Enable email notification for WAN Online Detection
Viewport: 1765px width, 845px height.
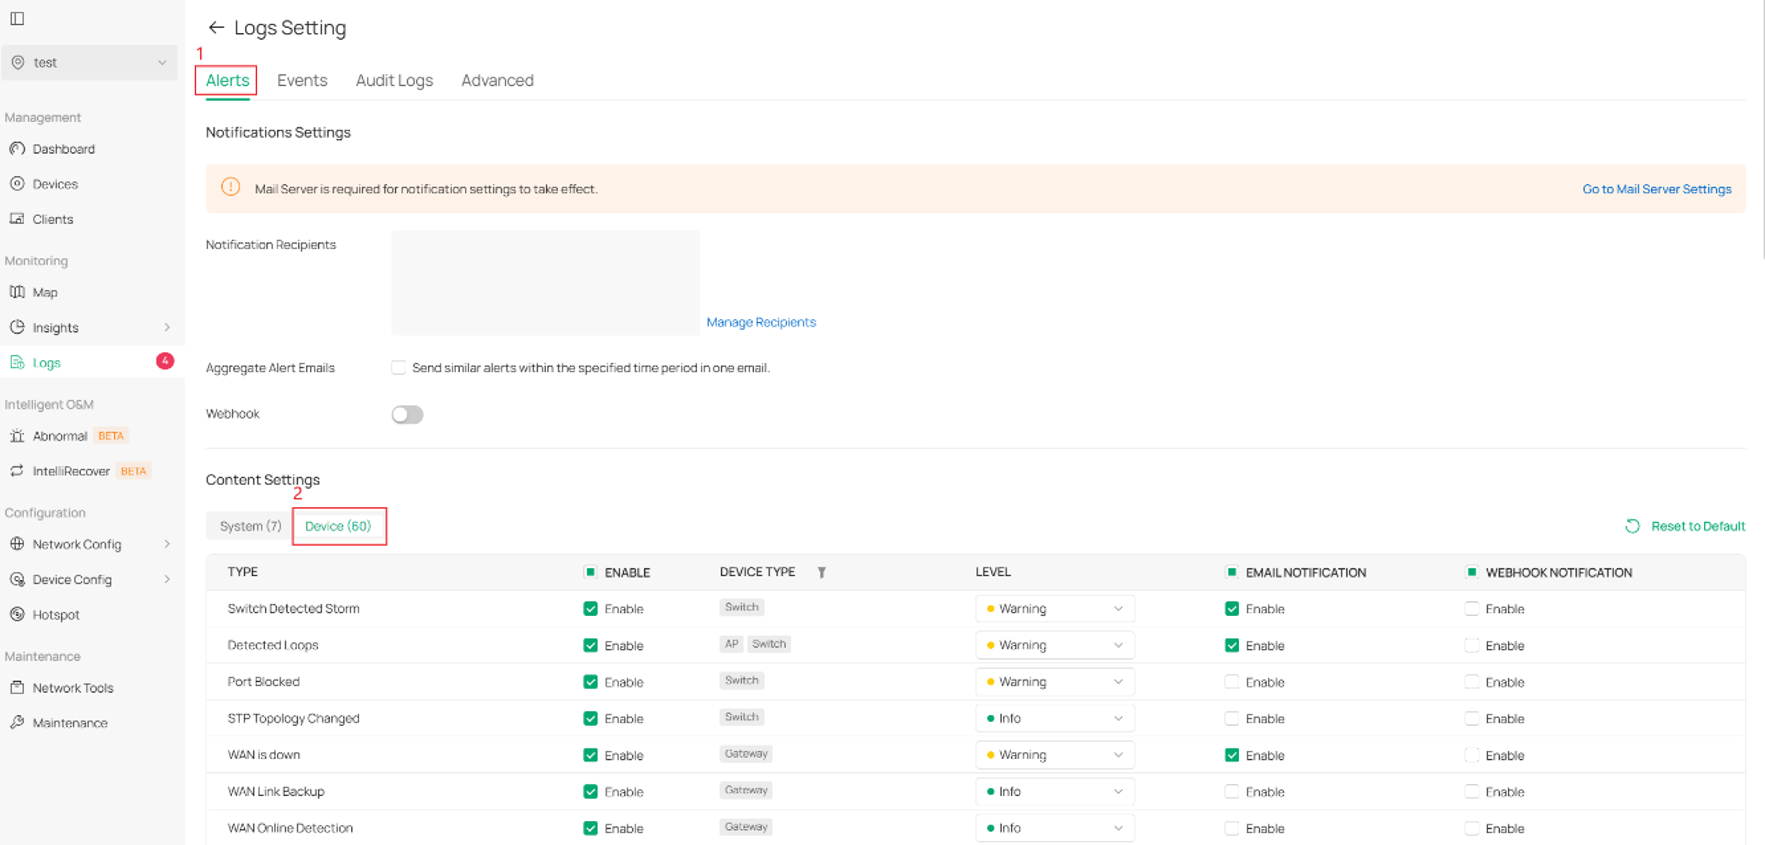(1232, 828)
